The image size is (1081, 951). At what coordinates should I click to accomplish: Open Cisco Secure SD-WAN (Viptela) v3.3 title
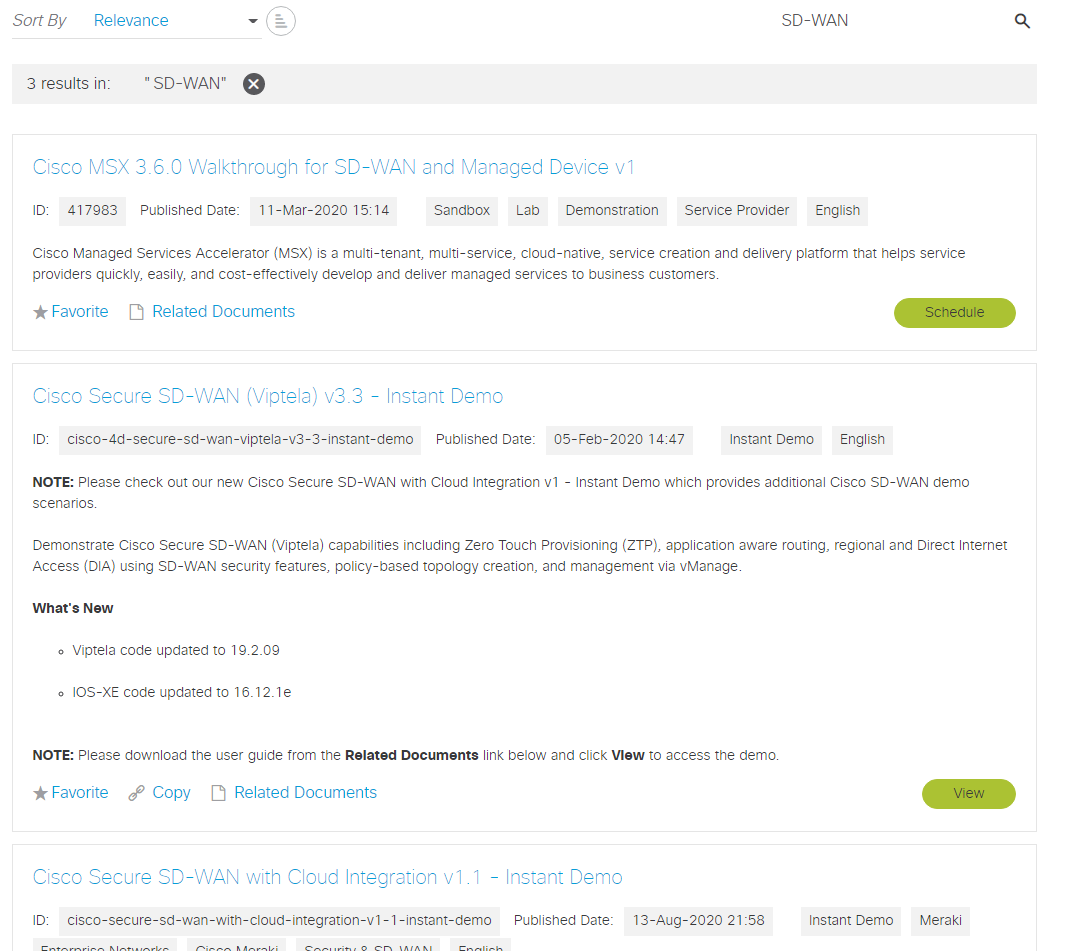pos(267,396)
